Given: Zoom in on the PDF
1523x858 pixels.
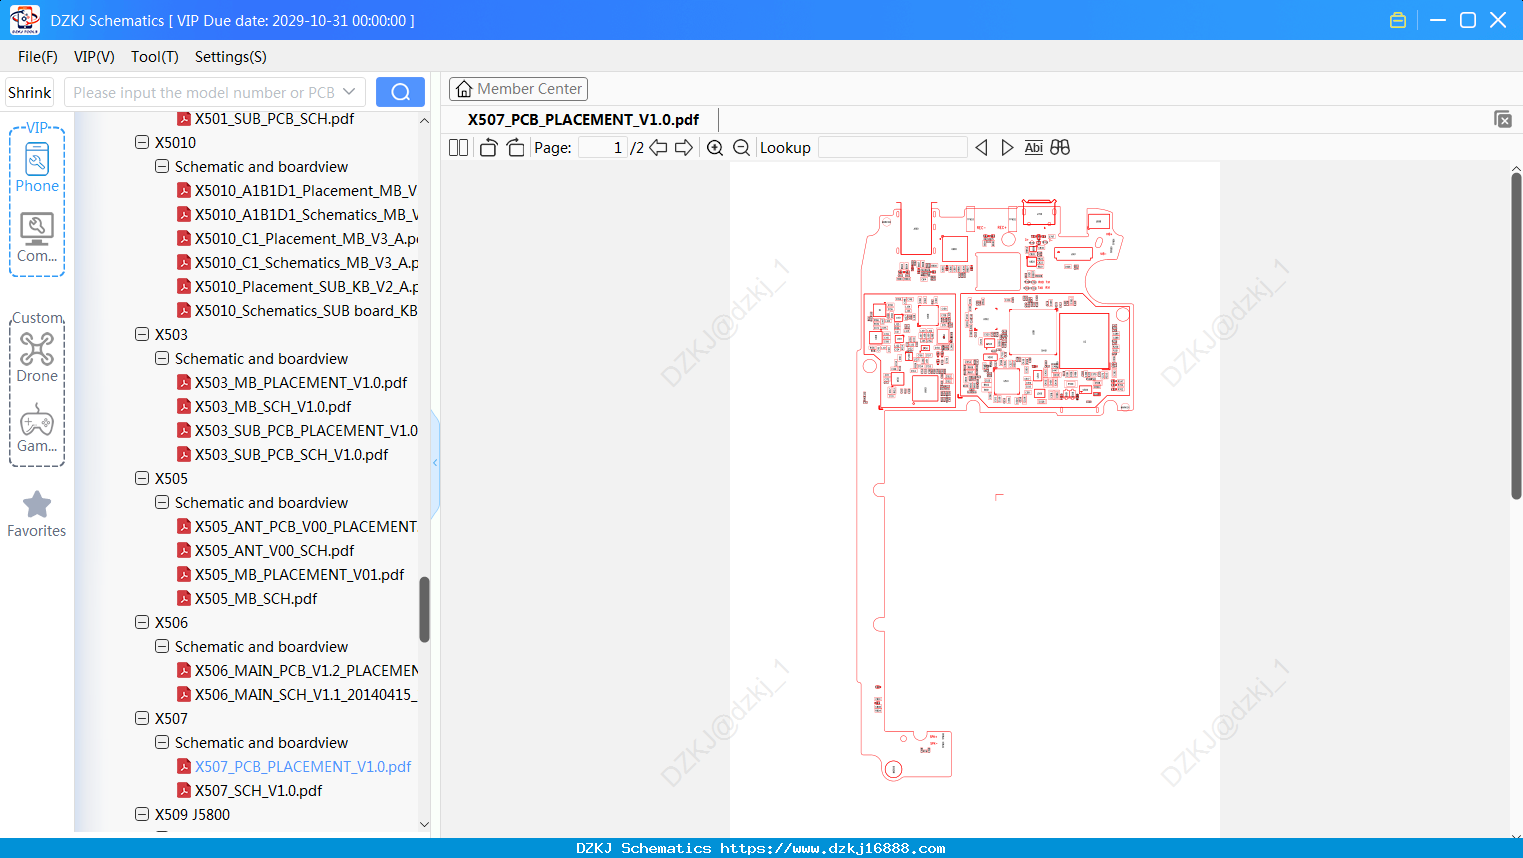Looking at the screenshot, I should click(715, 147).
